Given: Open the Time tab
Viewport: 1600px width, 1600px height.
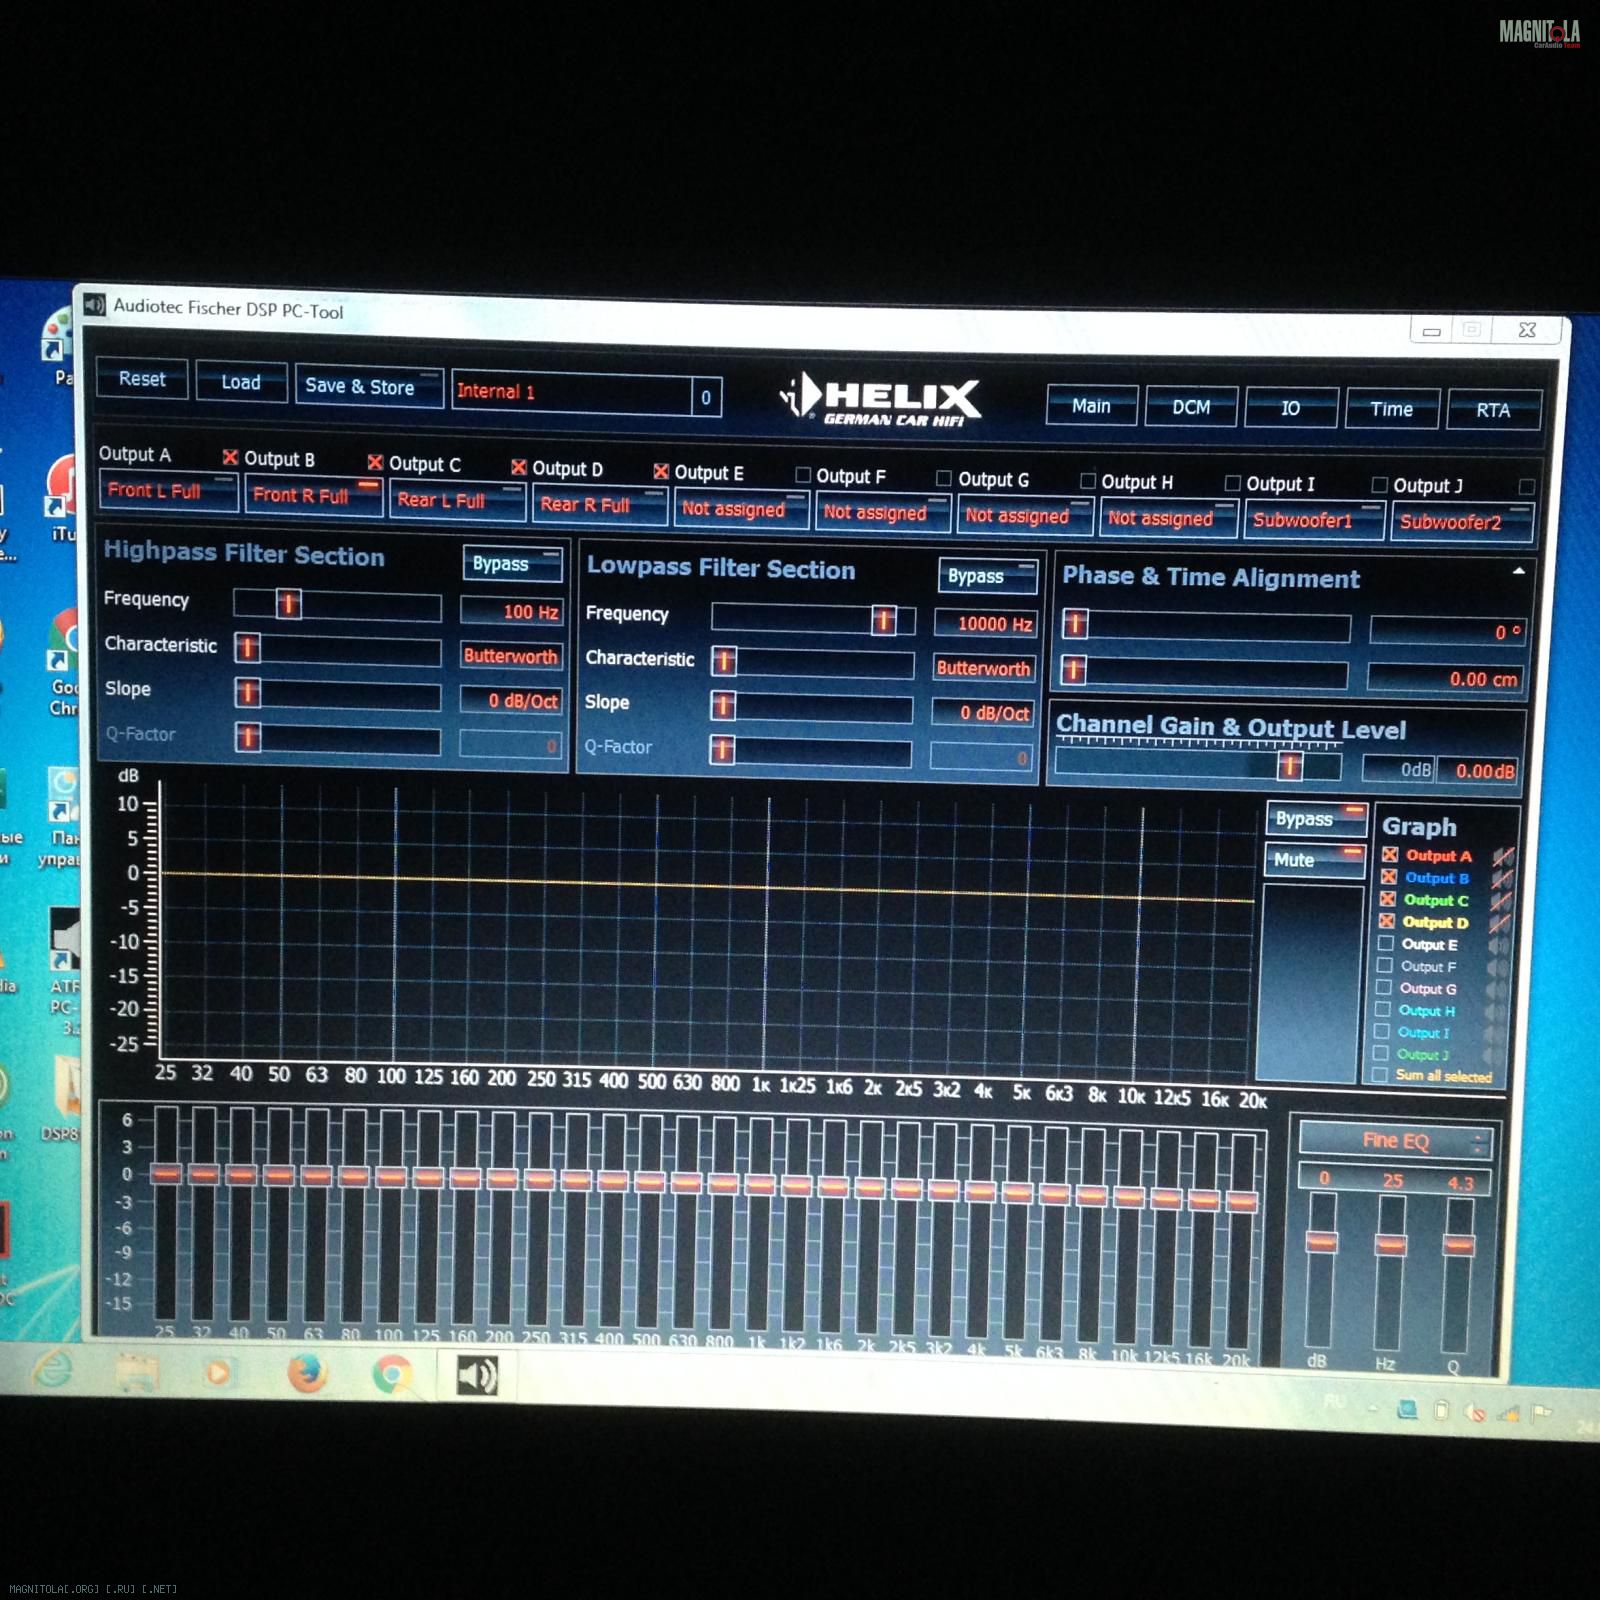Looking at the screenshot, I should tap(1391, 409).
